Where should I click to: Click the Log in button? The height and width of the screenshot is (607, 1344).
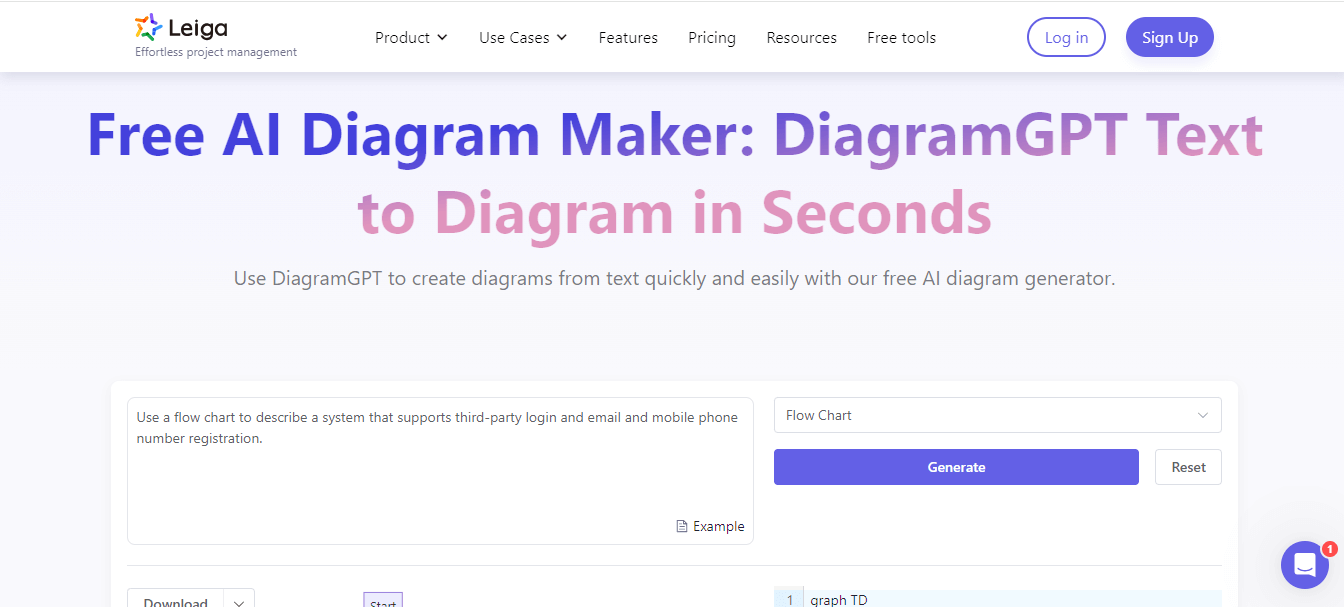pyautogui.click(x=1066, y=37)
